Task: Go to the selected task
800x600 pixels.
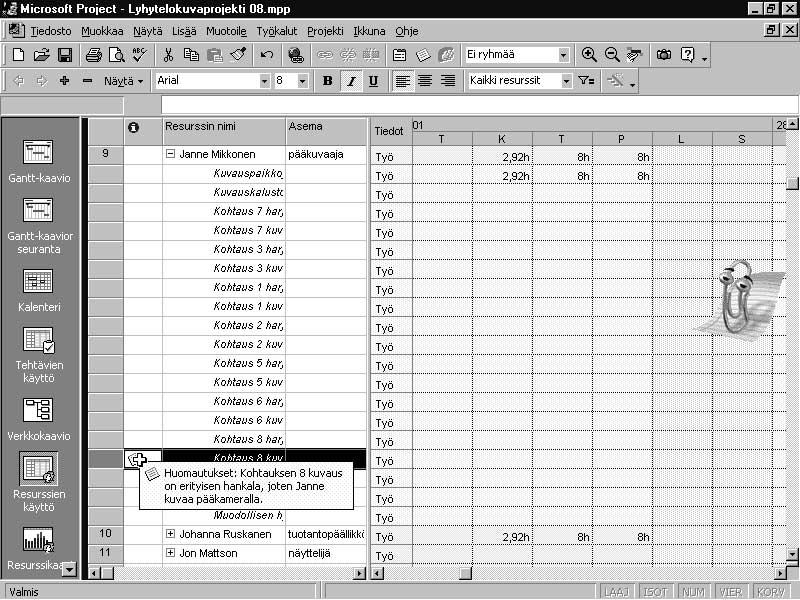Action: click(635, 55)
